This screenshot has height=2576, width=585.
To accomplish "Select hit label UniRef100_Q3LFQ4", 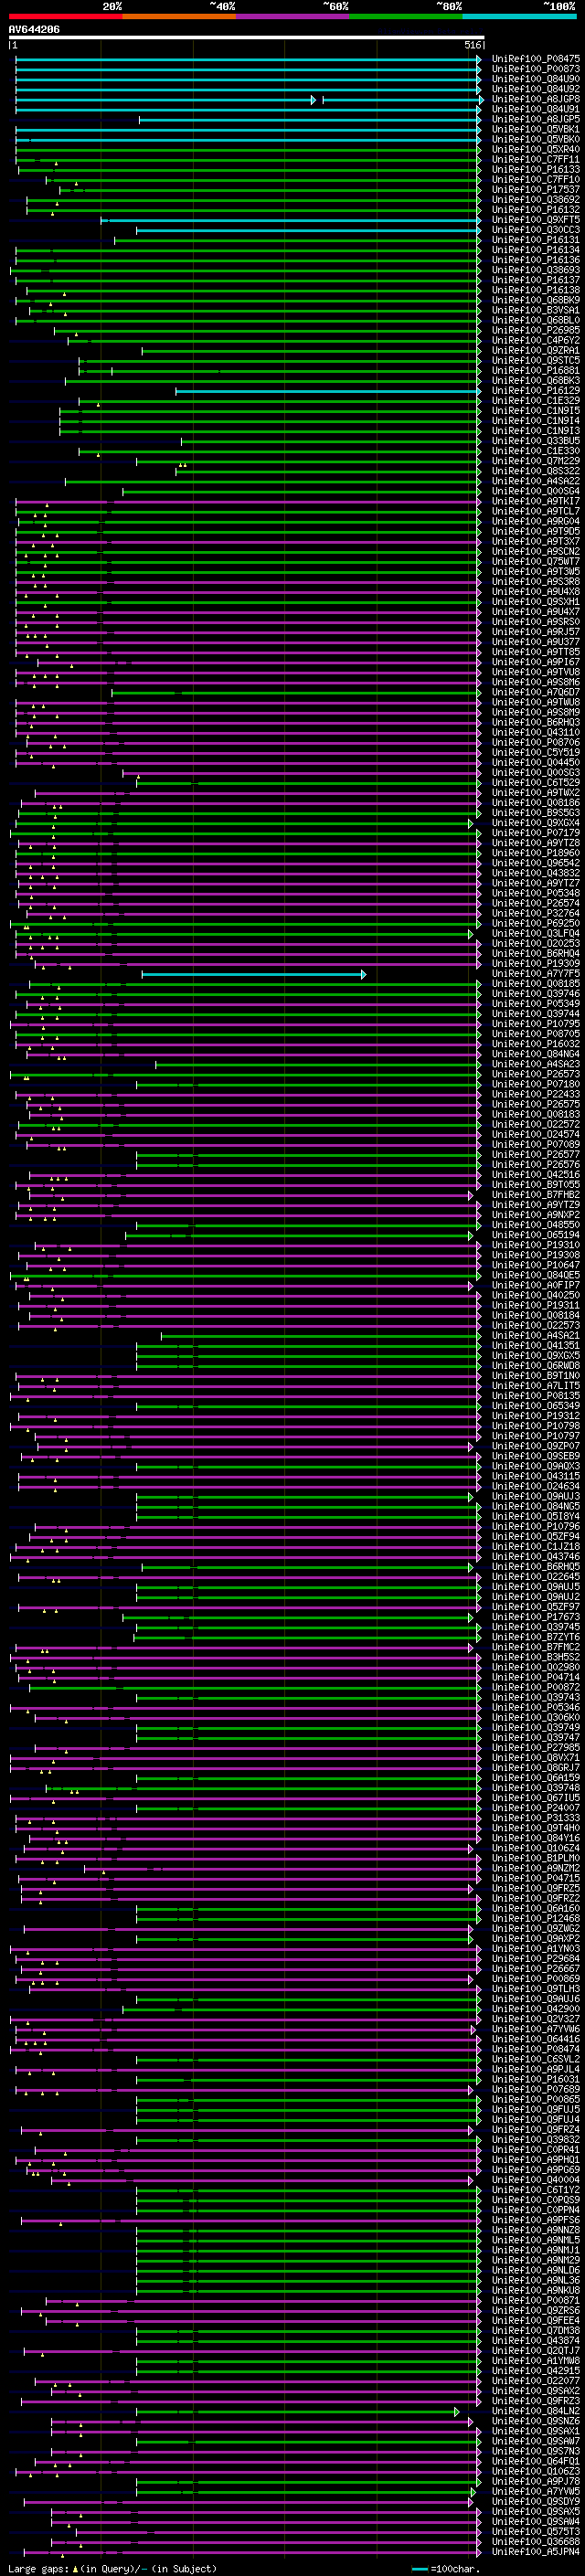I will [x=535, y=934].
